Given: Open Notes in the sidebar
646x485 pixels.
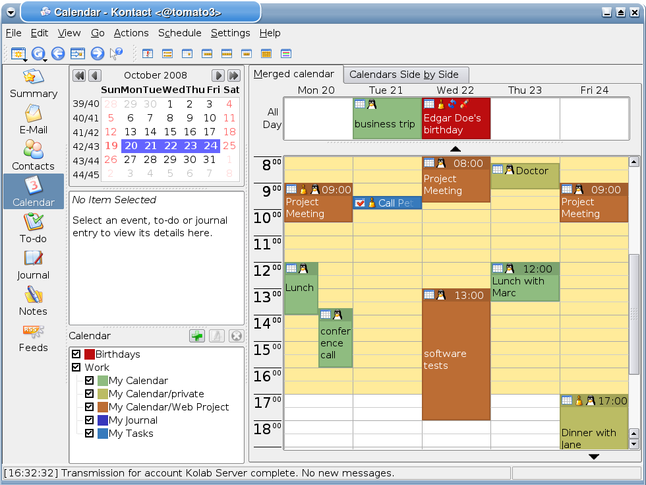Looking at the screenshot, I should (33, 301).
